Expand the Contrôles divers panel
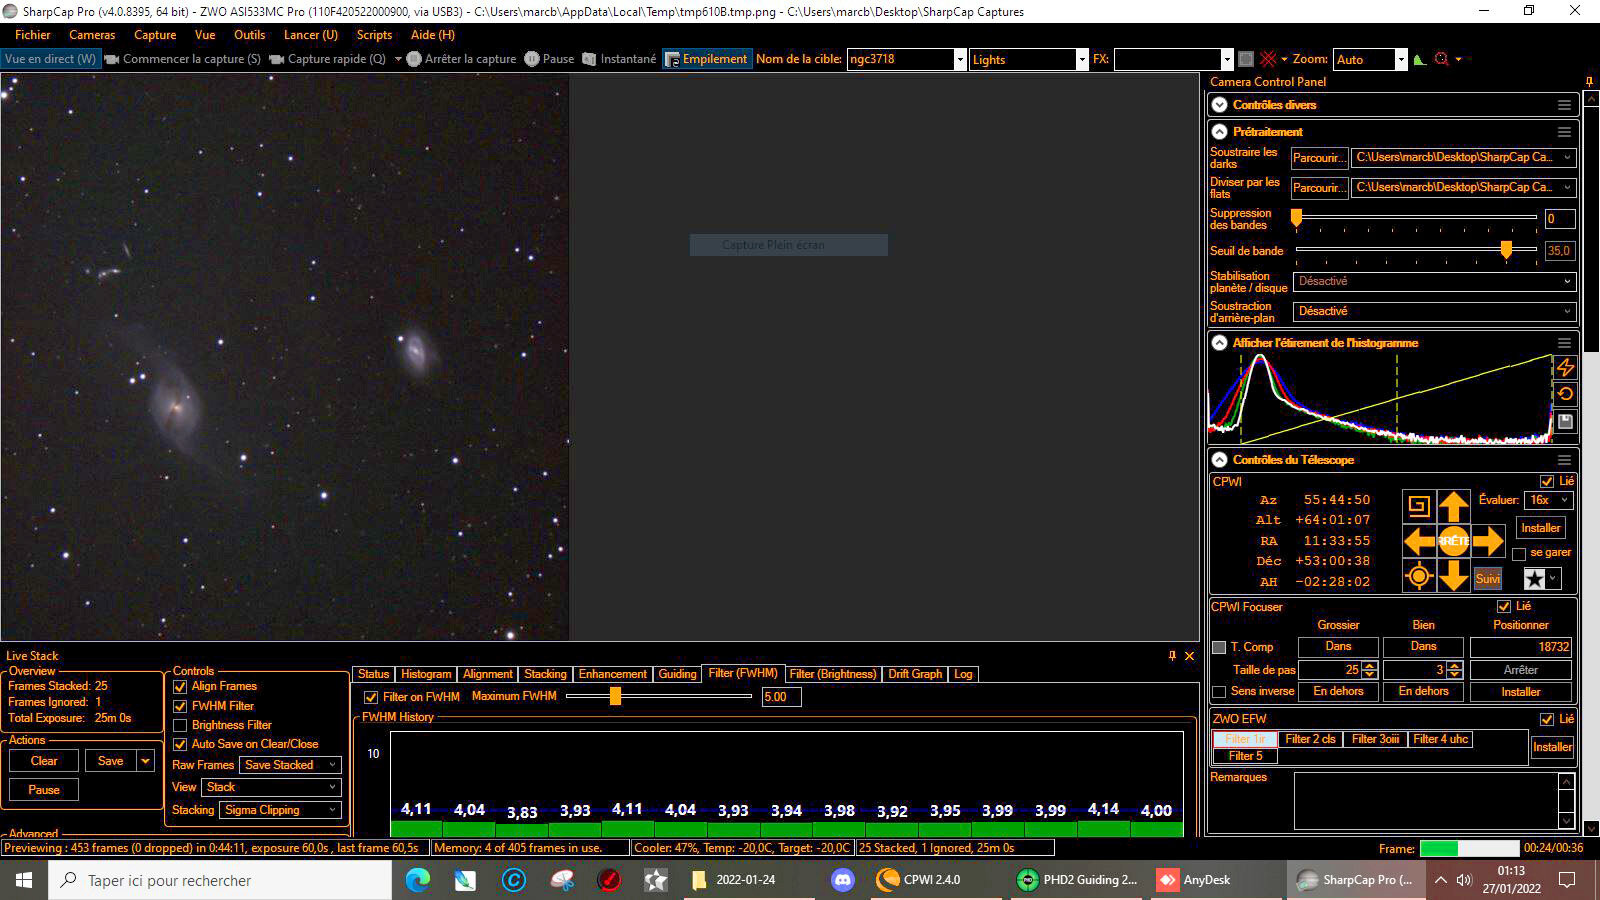Image resolution: width=1600 pixels, height=900 pixels. pos(1219,105)
